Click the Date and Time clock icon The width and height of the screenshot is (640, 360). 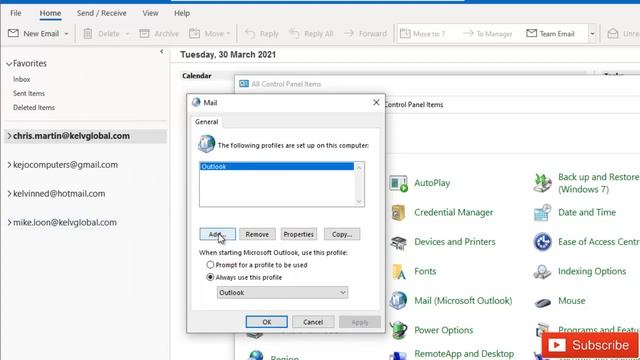[x=542, y=213]
